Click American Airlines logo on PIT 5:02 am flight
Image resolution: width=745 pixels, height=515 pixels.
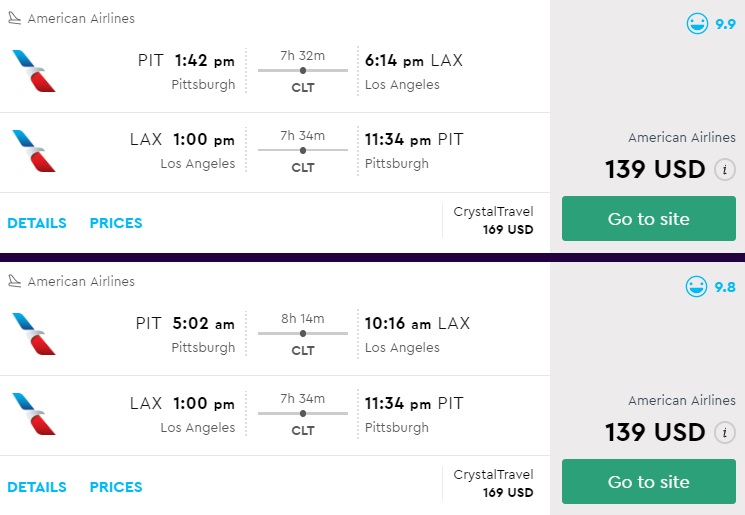tap(34, 334)
